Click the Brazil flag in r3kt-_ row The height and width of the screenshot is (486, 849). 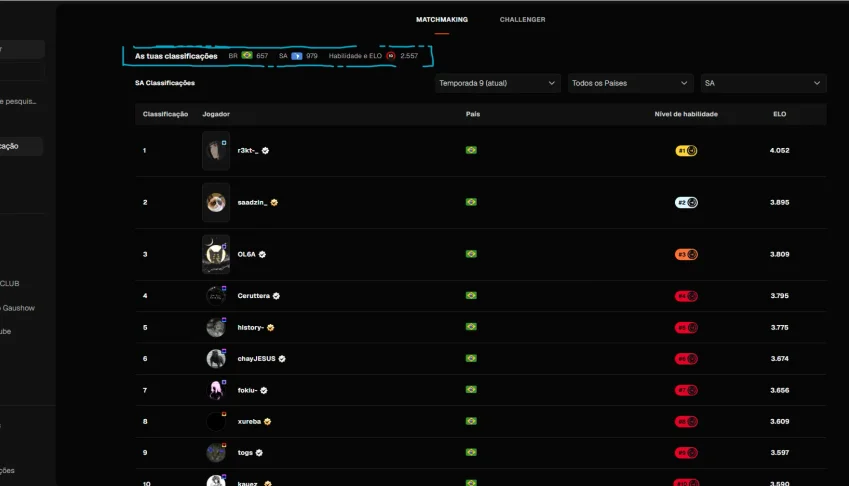click(471, 150)
